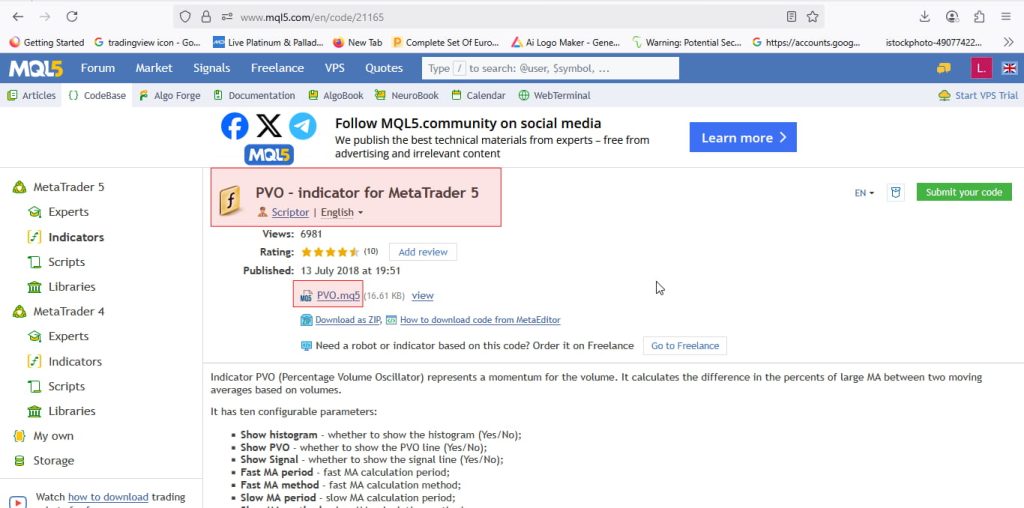This screenshot has width=1024, height=508.
Task: Open the Algo Forge tab
Action: [x=170, y=95]
